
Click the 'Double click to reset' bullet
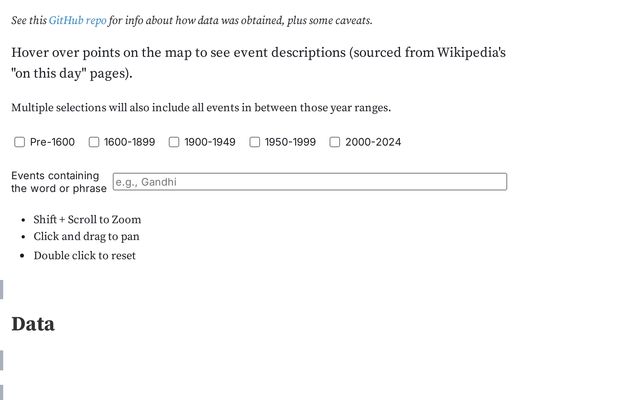(x=84, y=255)
